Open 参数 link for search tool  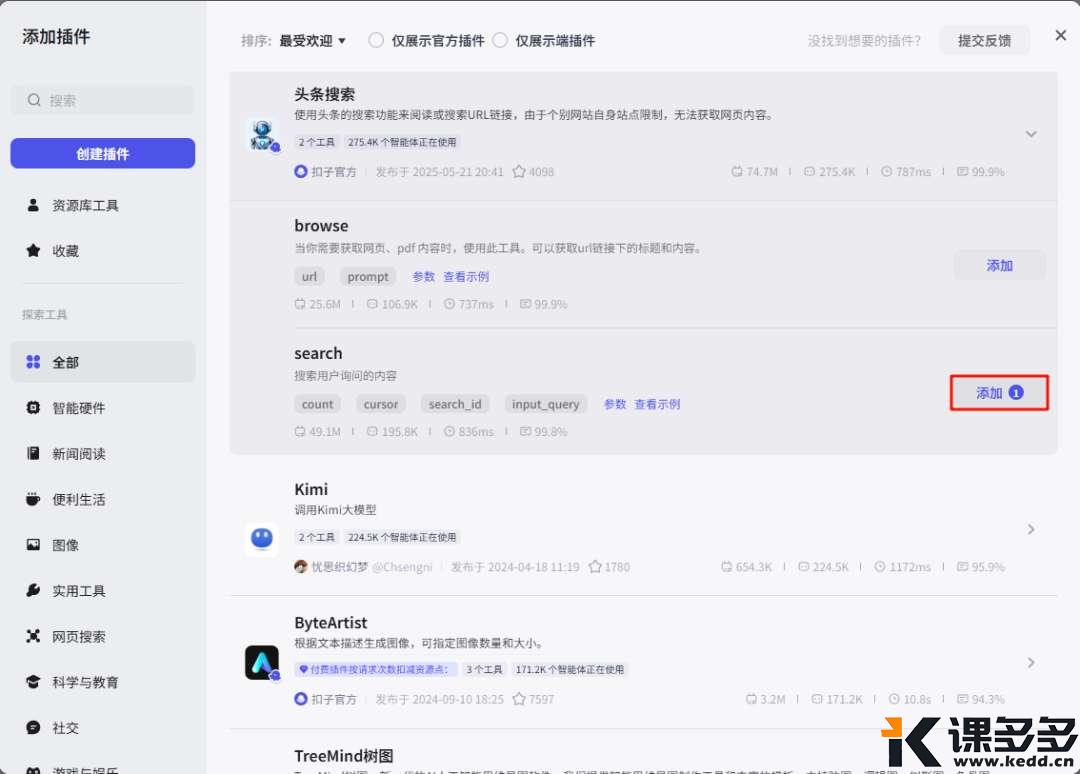click(x=615, y=404)
